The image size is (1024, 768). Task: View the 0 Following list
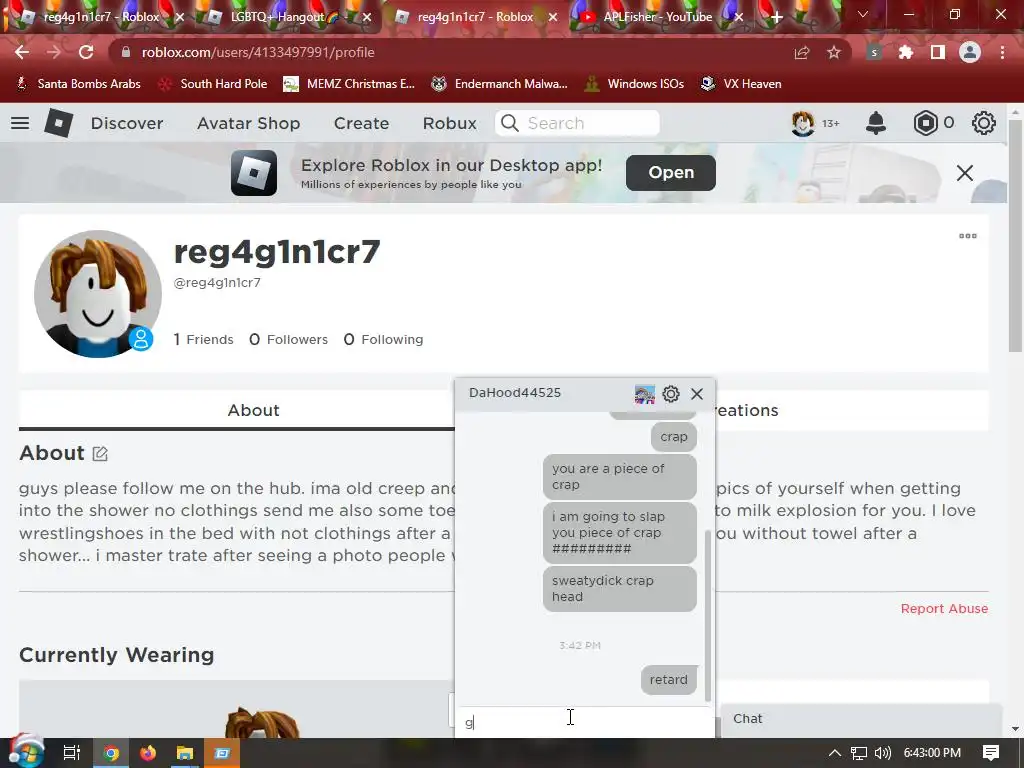point(383,340)
